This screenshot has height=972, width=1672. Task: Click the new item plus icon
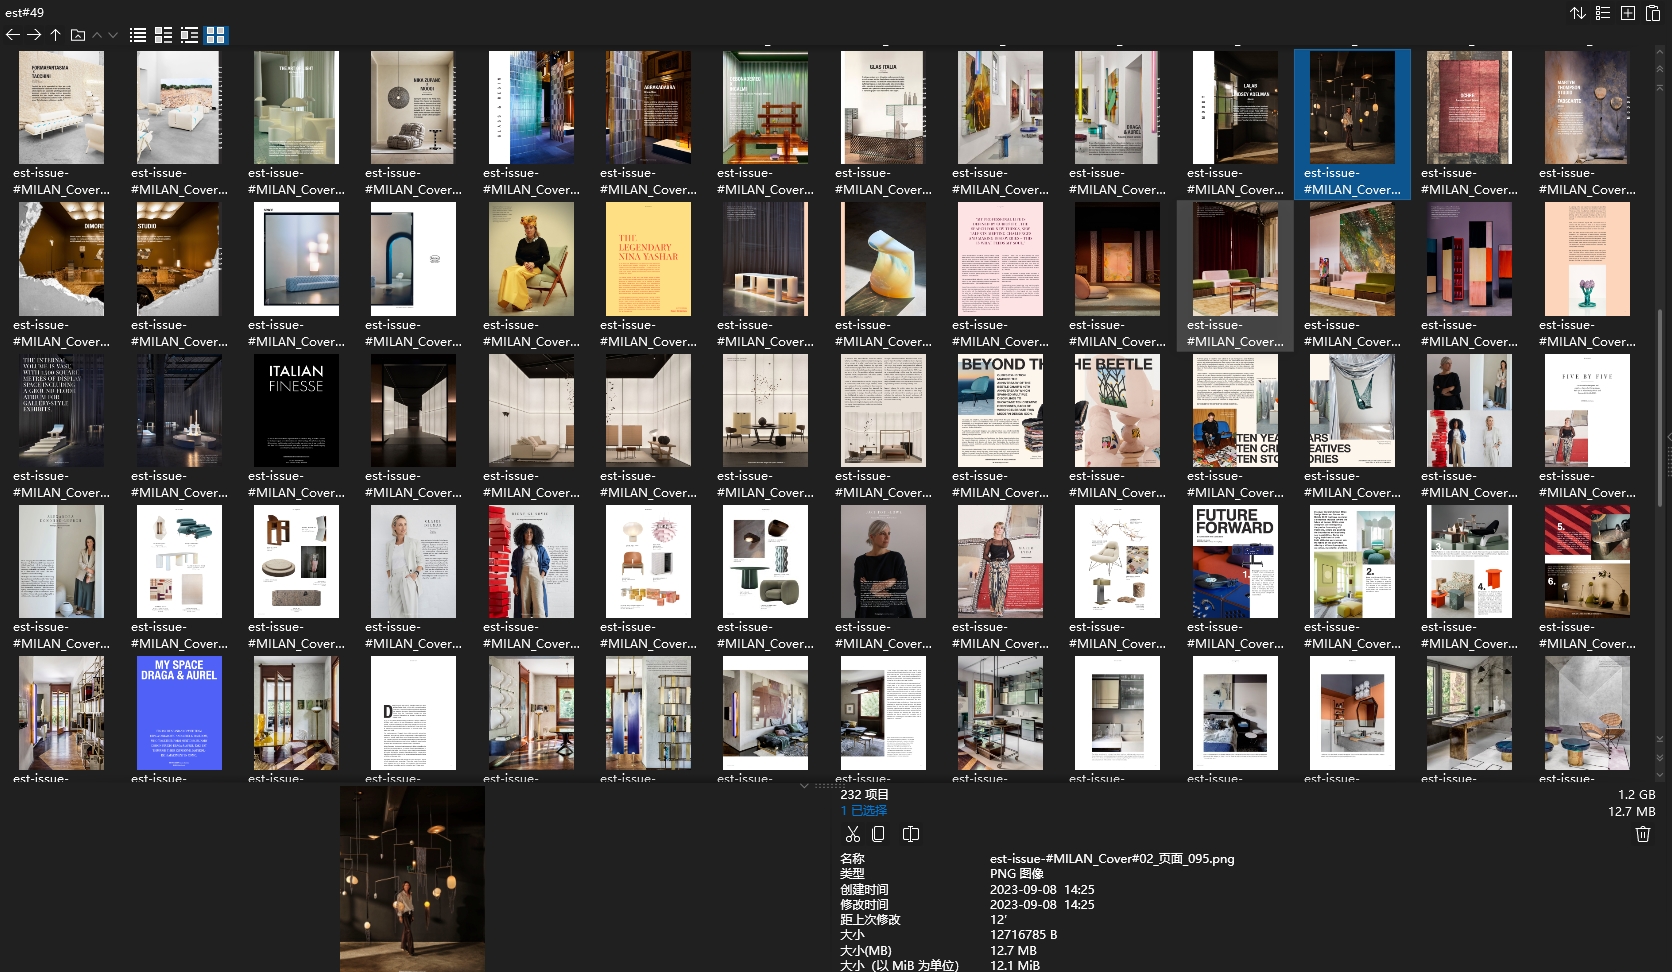tap(1628, 13)
